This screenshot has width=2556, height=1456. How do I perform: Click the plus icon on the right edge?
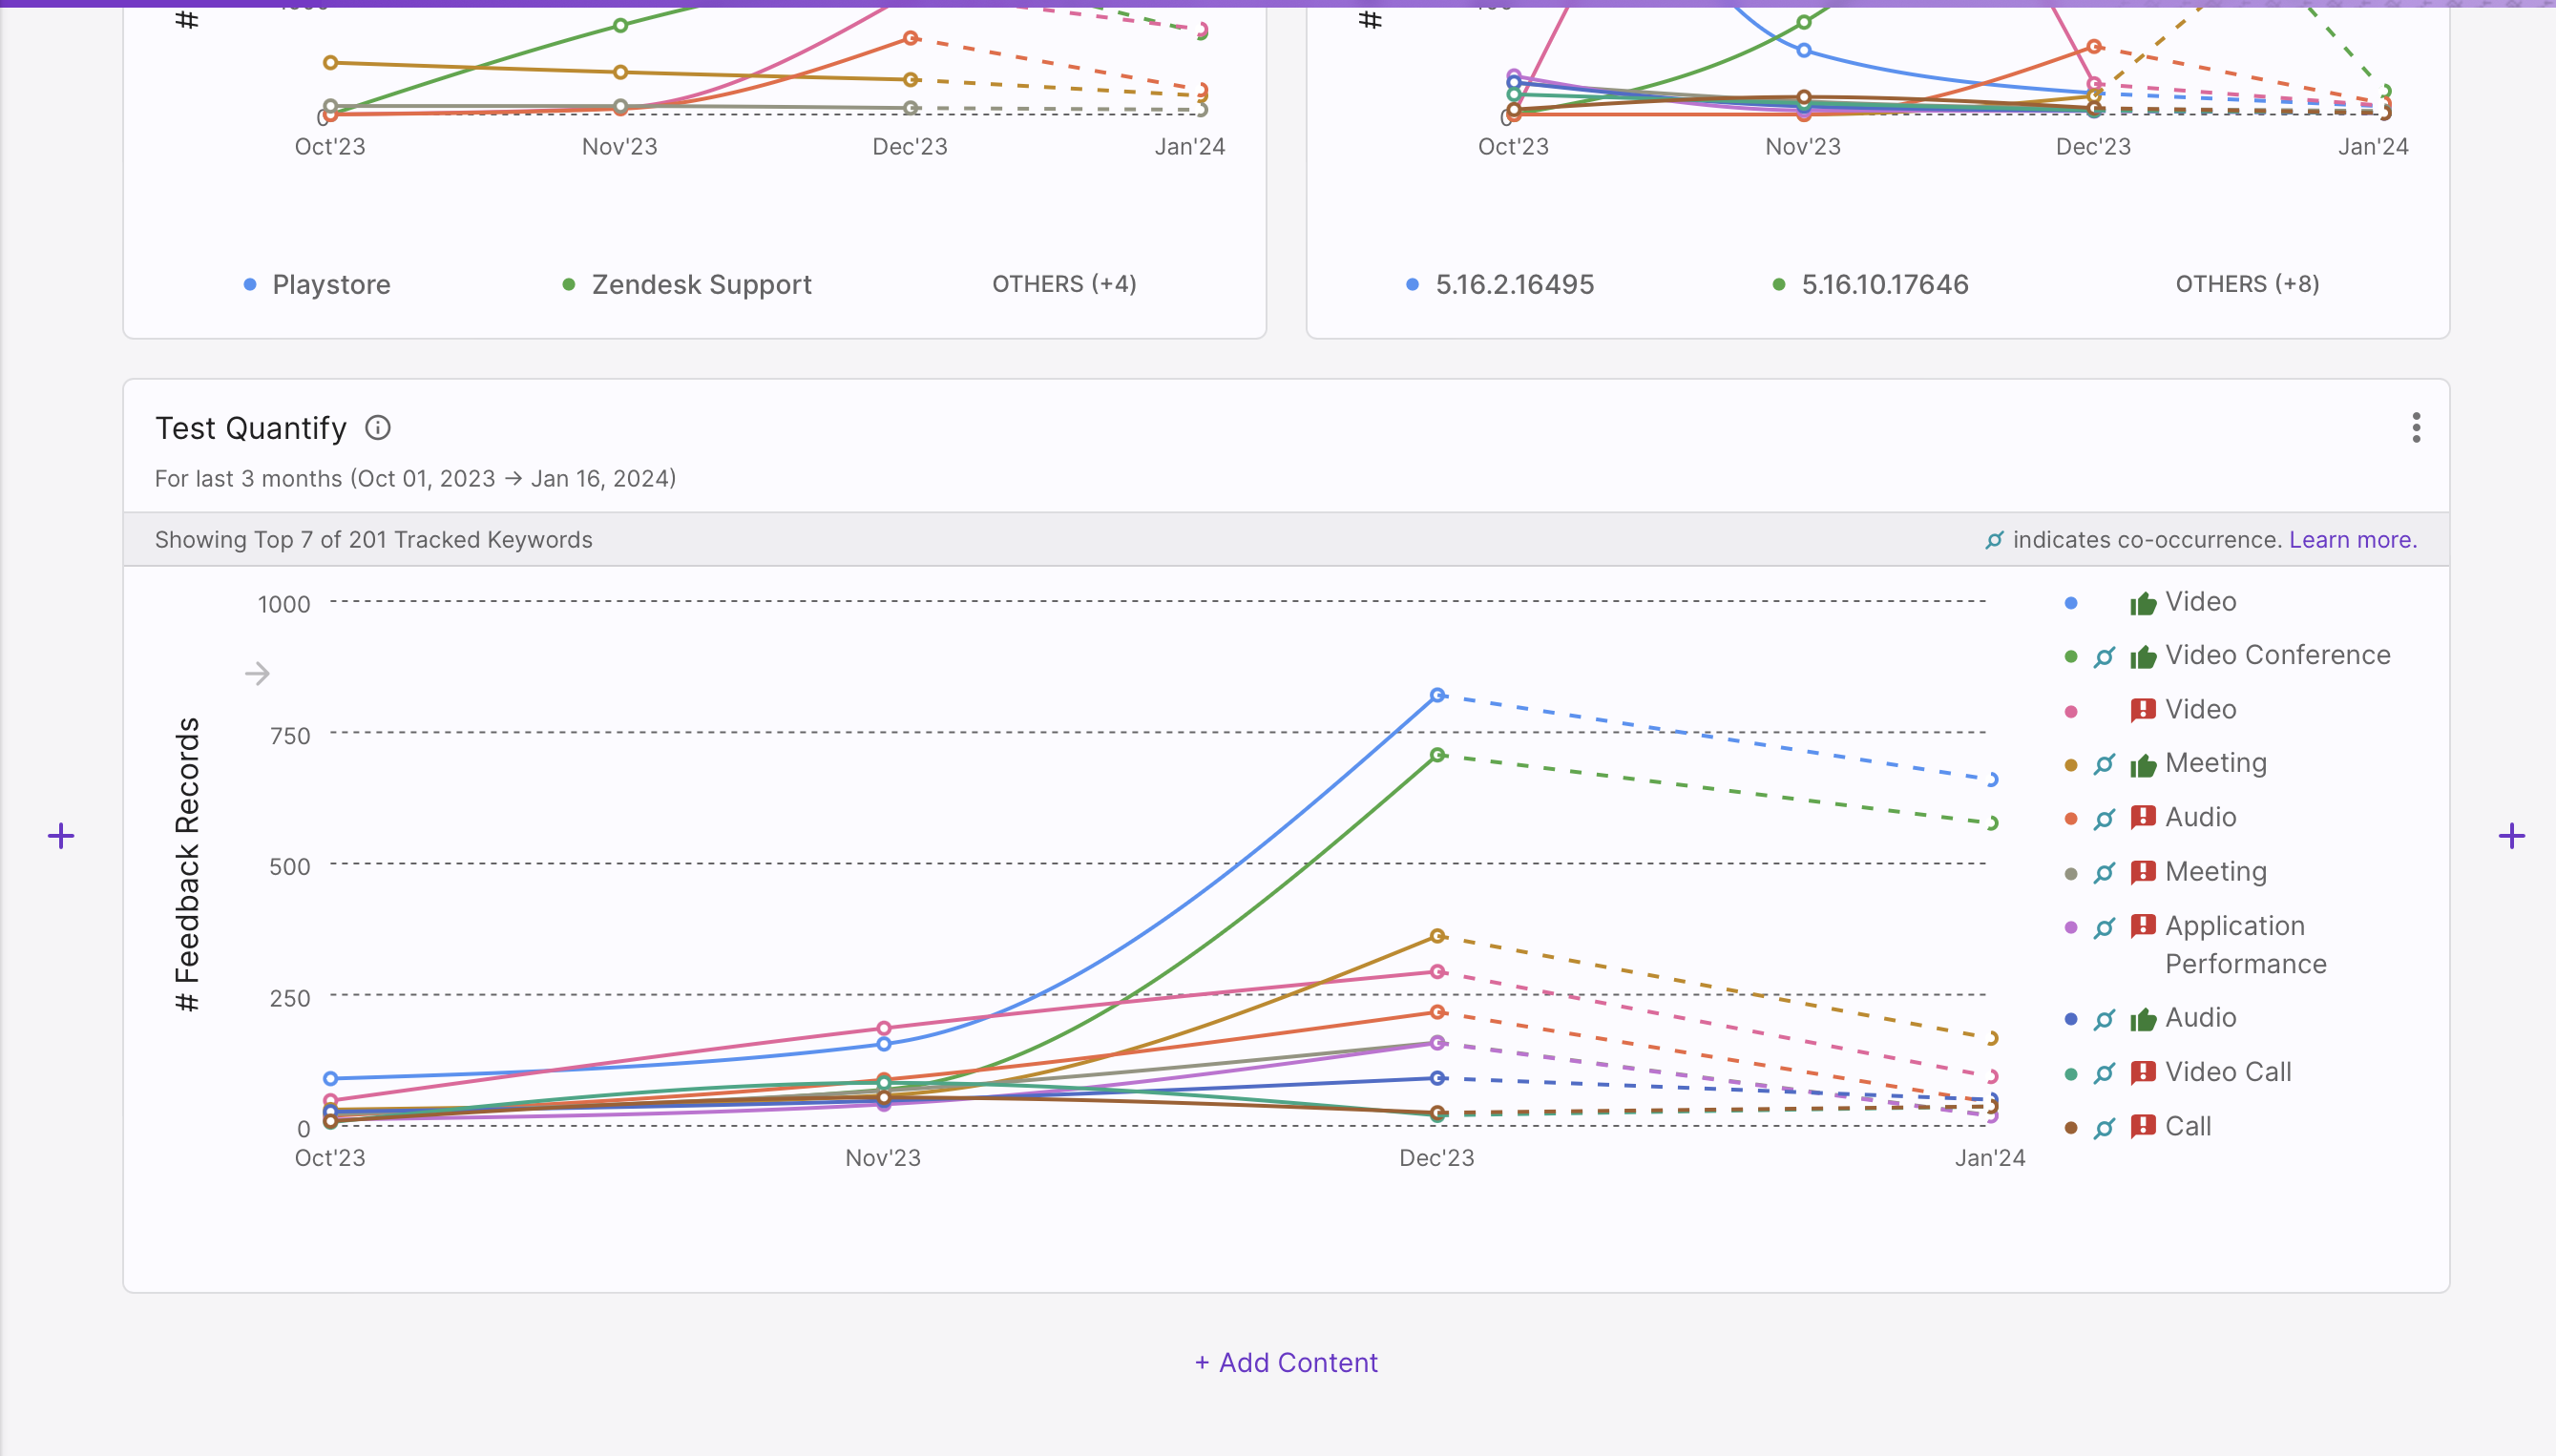point(2512,836)
